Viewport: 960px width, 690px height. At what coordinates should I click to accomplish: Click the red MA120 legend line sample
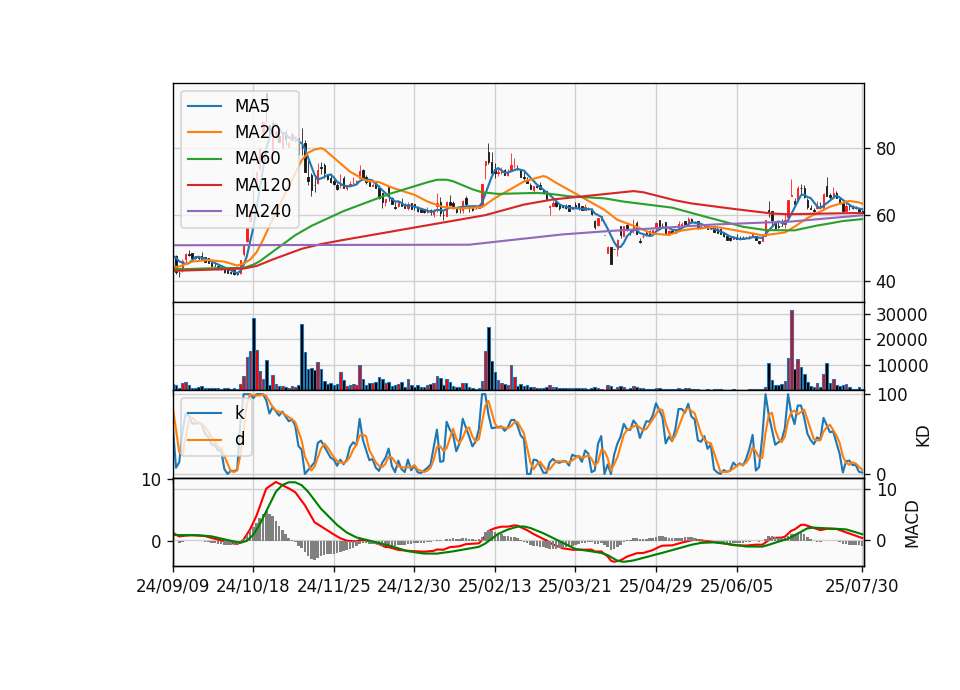click(204, 185)
